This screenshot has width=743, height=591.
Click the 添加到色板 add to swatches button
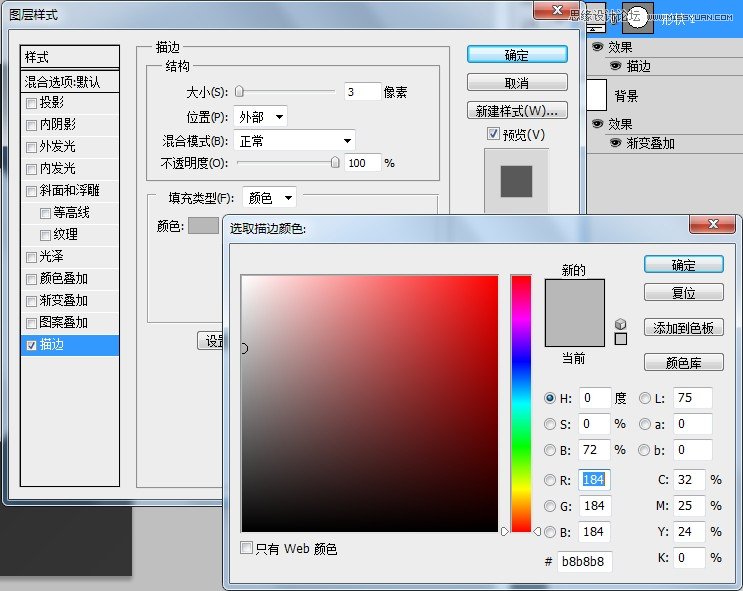coord(683,327)
